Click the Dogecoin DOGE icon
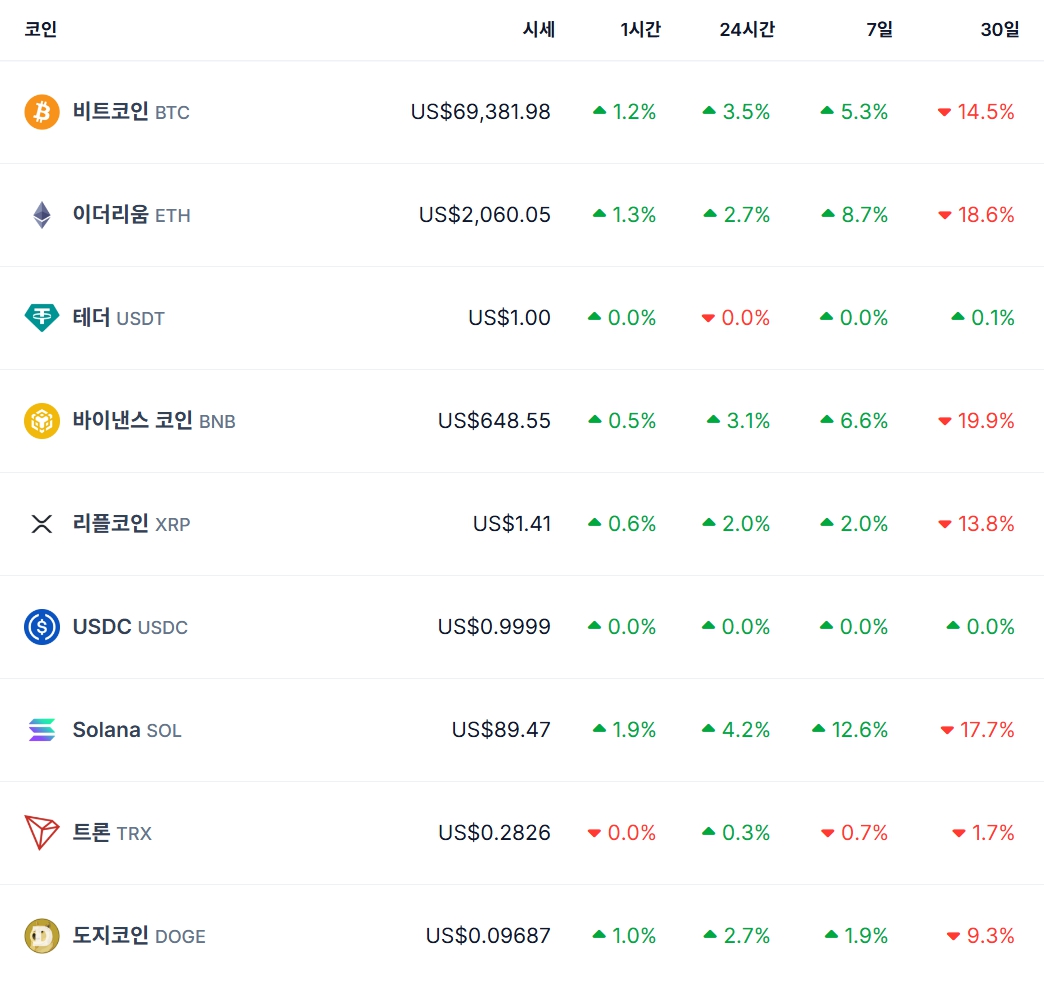1044x982 pixels. click(x=42, y=935)
